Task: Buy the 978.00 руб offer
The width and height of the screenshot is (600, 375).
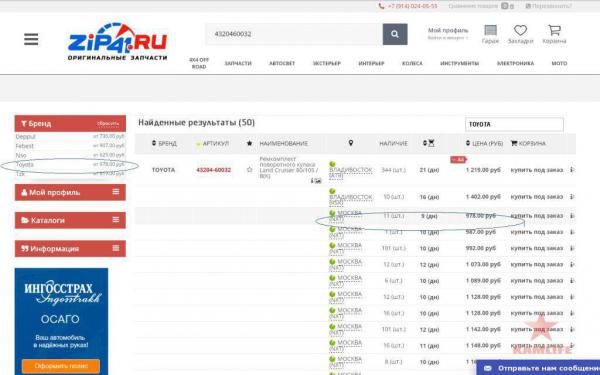Action: [536, 216]
